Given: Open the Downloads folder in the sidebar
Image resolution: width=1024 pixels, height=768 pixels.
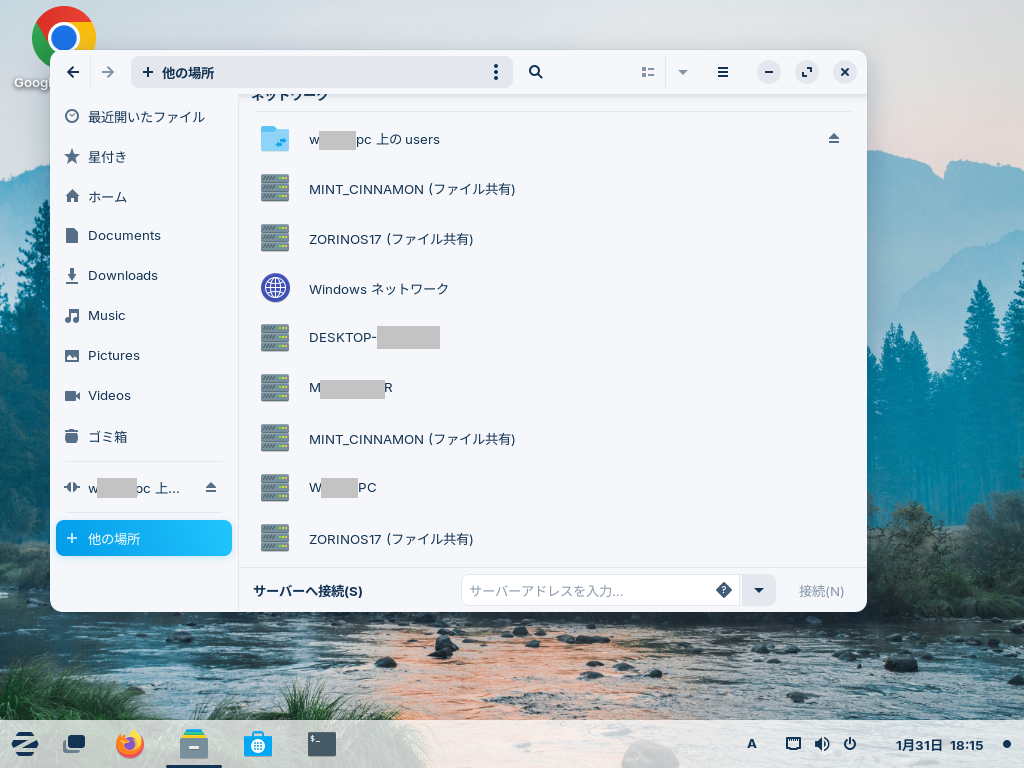Looking at the screenshot, I should (x=122, y=276).
